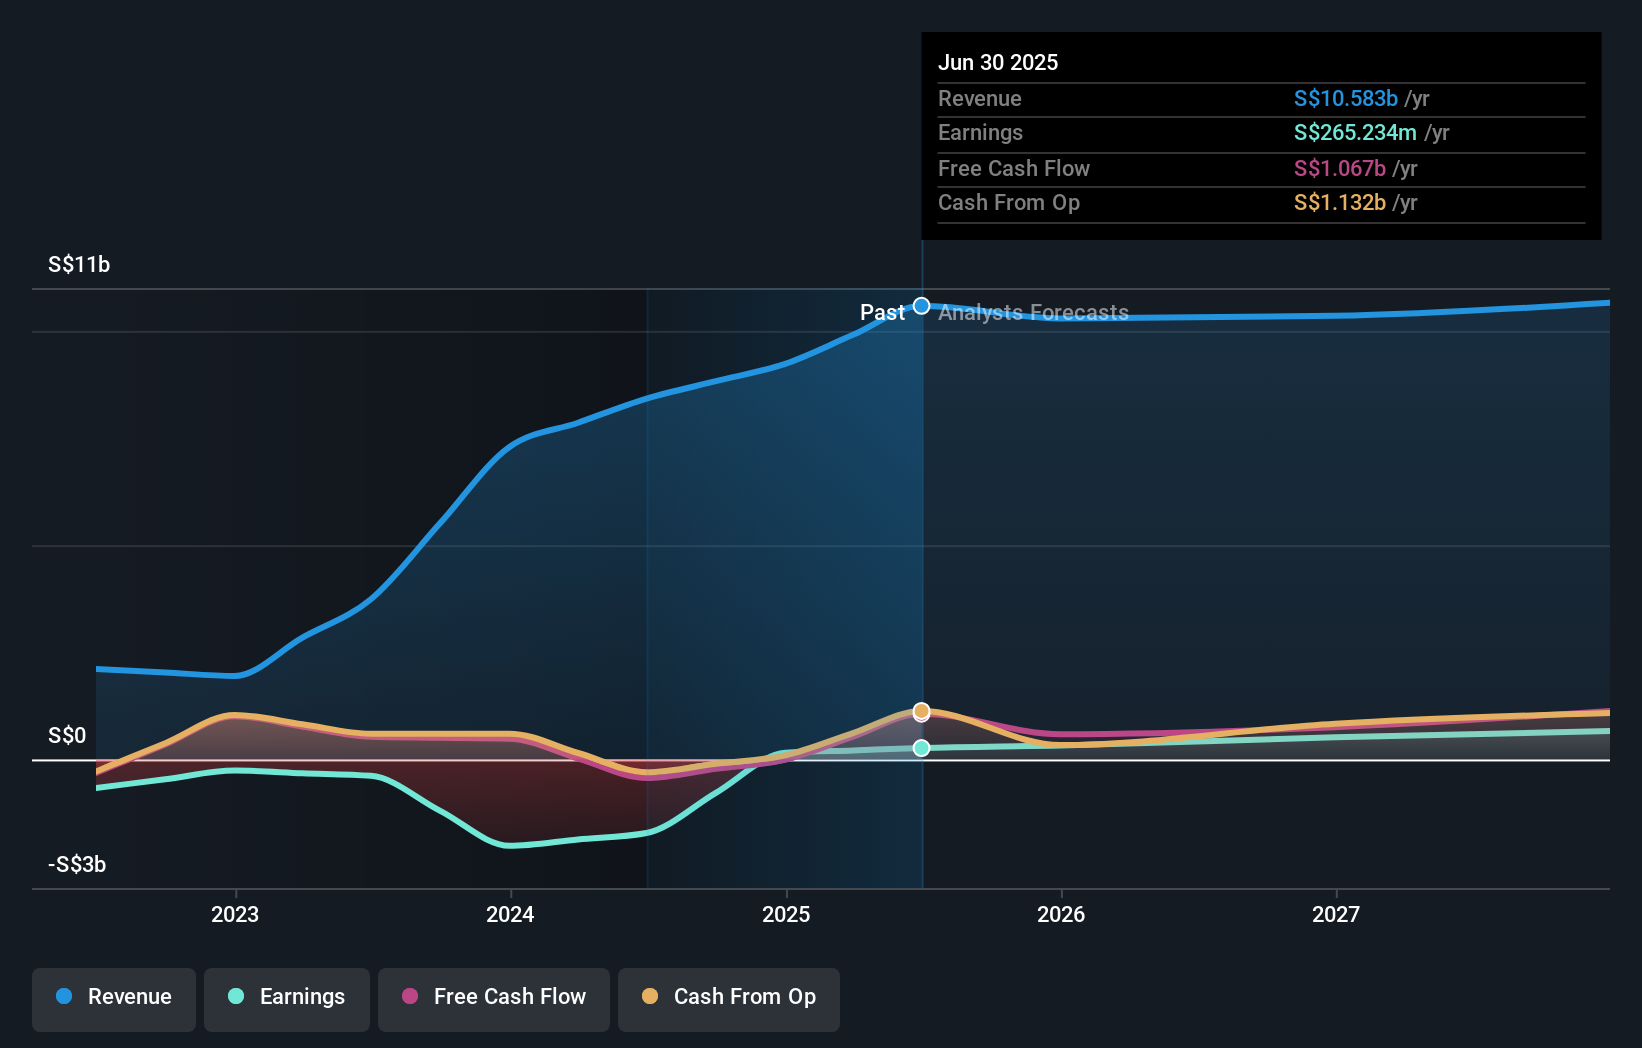Click the Past section label

[883, 312]
